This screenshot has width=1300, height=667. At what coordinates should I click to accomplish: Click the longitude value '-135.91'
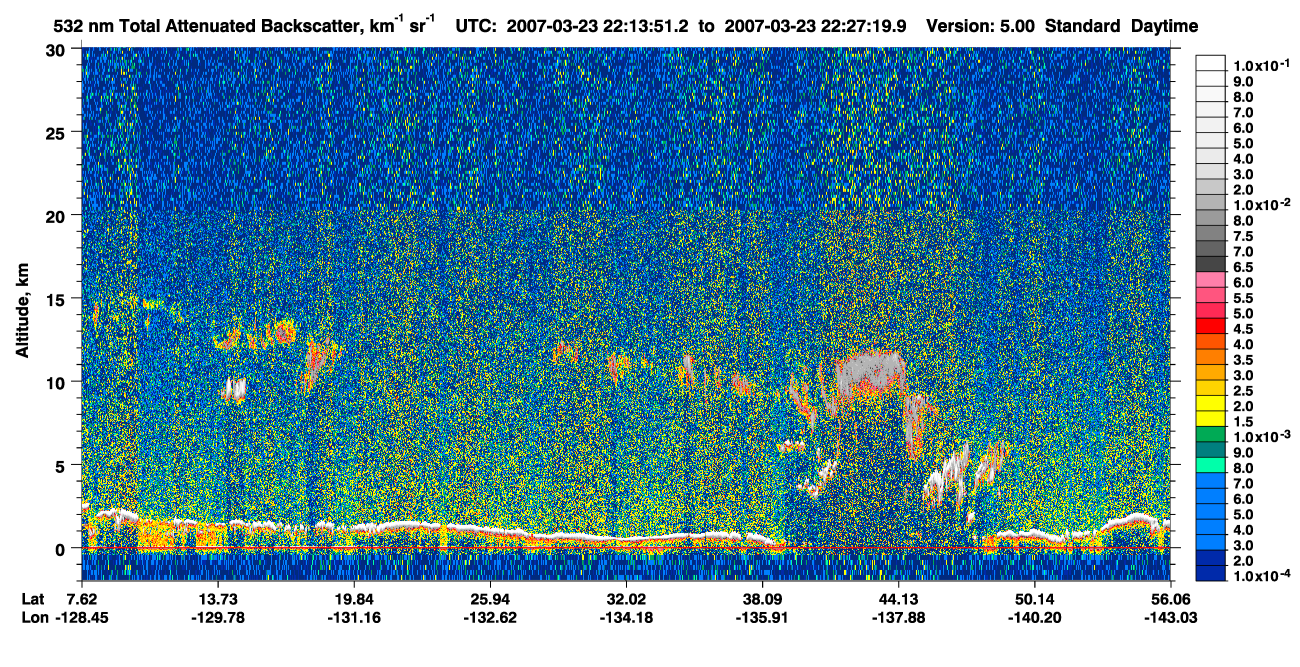pyautogui.click(x=762, y=617)
